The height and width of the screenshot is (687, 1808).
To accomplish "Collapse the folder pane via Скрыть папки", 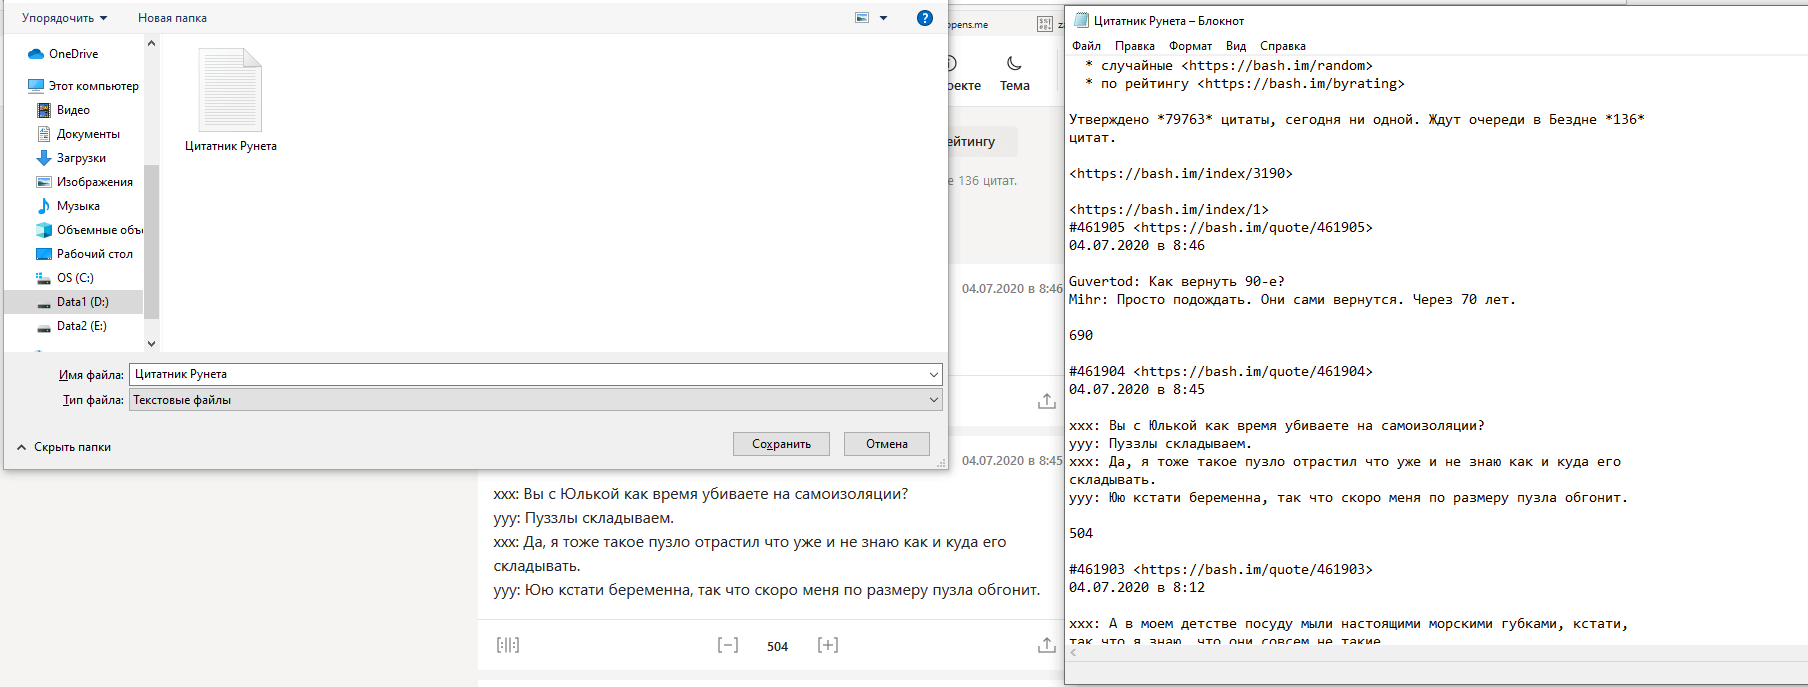I will 64,447.
